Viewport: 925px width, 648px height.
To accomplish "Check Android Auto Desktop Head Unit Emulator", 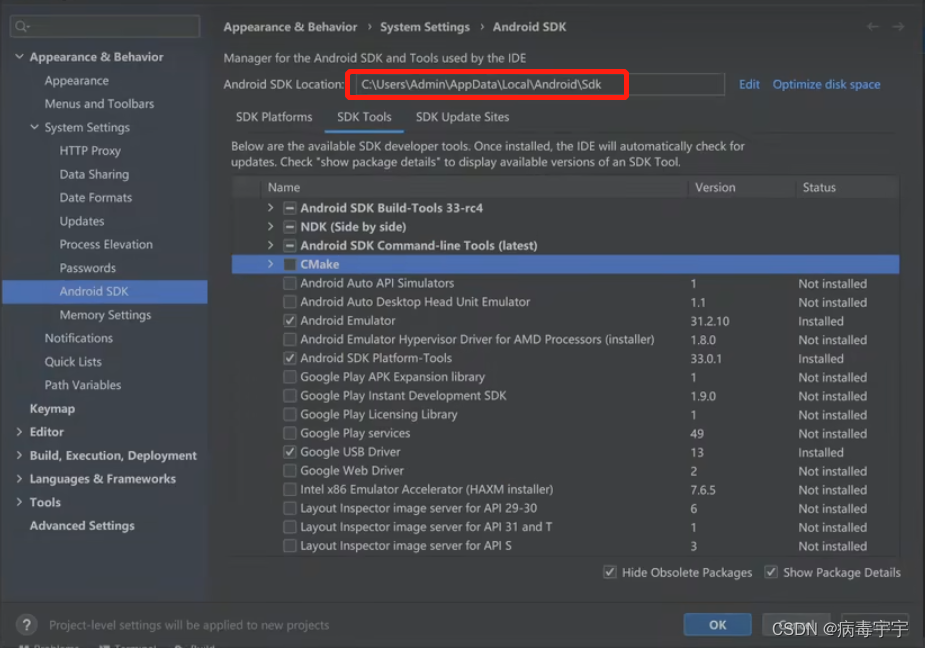I will click(x=290, y=302).
